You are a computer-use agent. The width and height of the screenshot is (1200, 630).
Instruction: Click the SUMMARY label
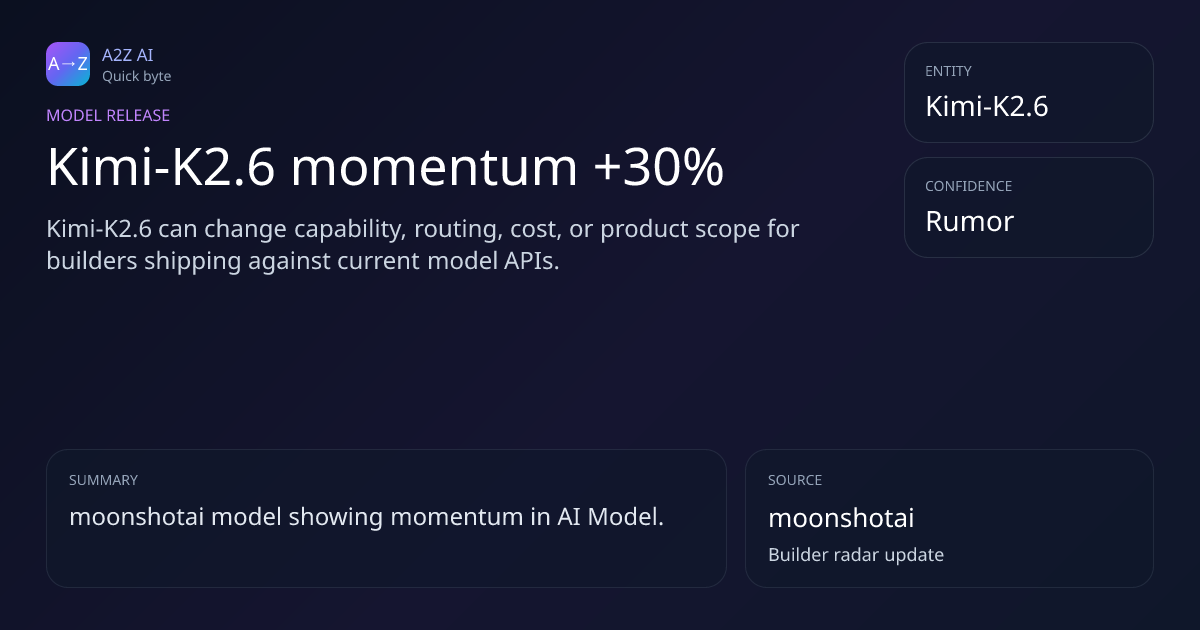[x=103, y=480]
